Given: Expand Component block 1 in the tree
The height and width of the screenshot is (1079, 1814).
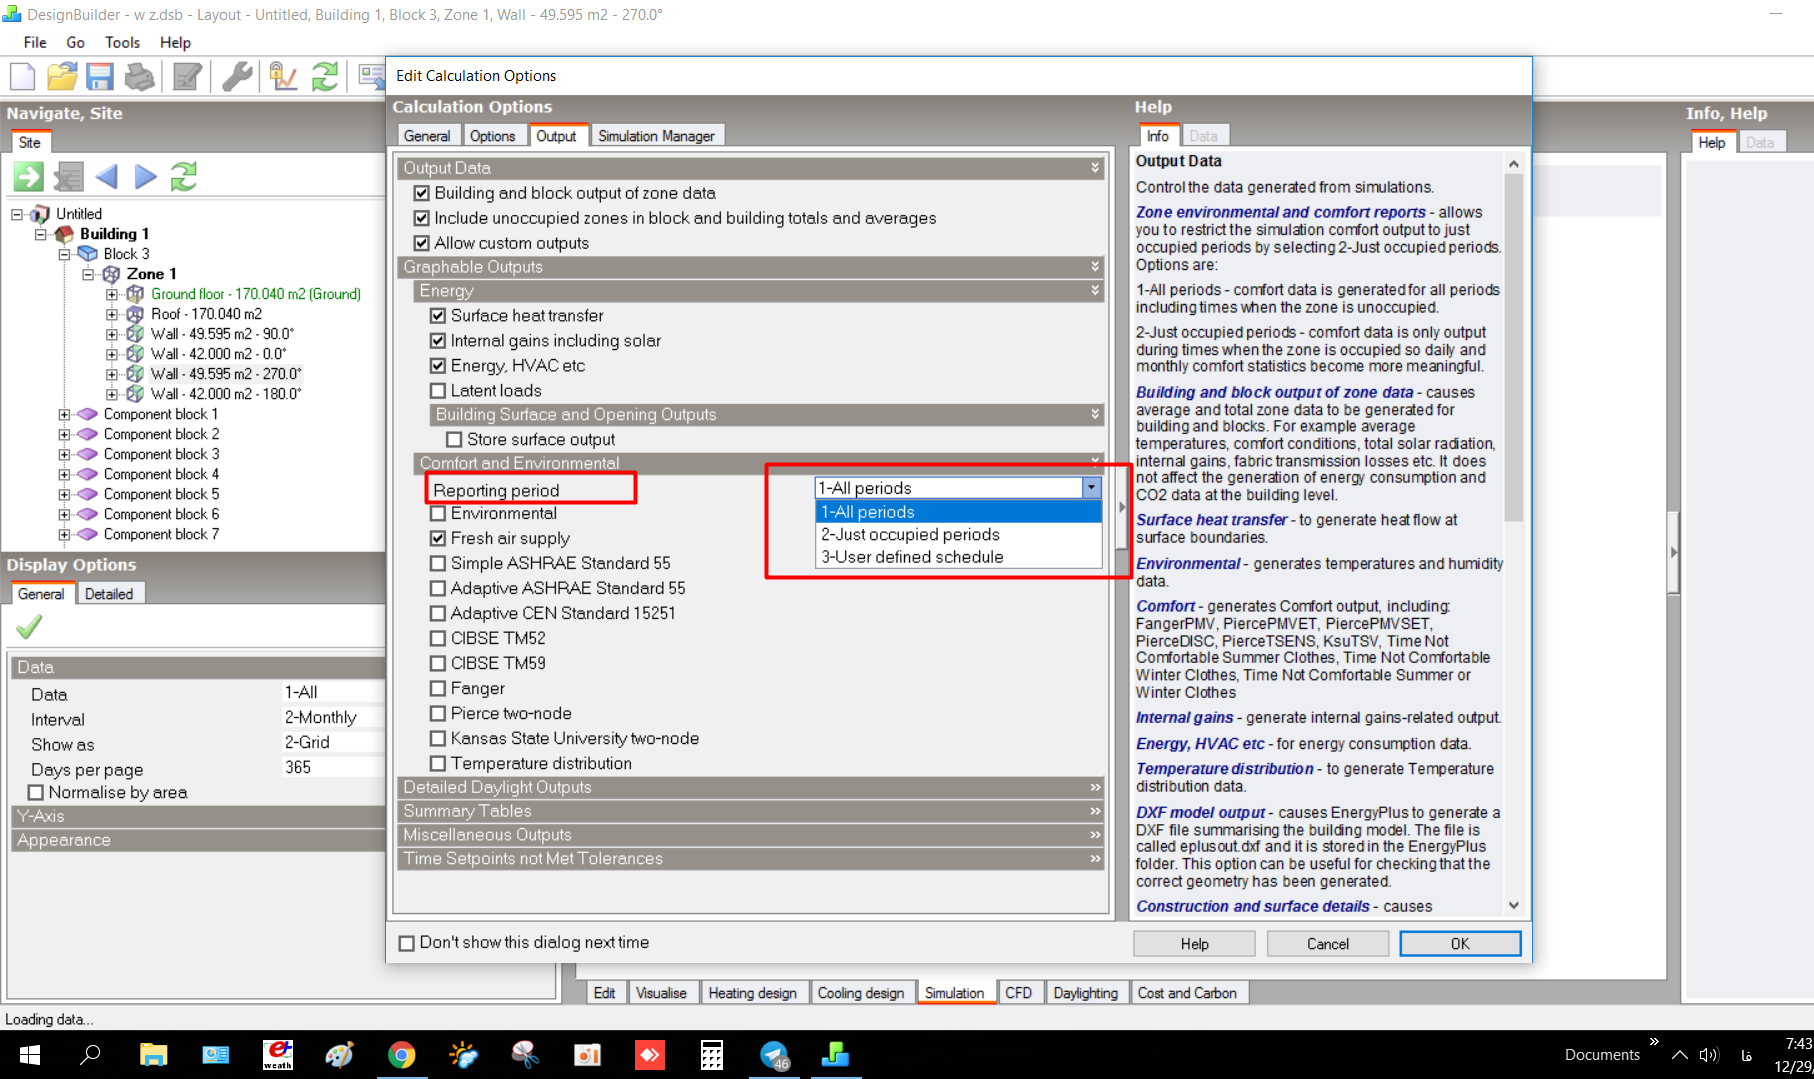Looking at the screenshot, I should pyautogui.click(x=64, y=414).
